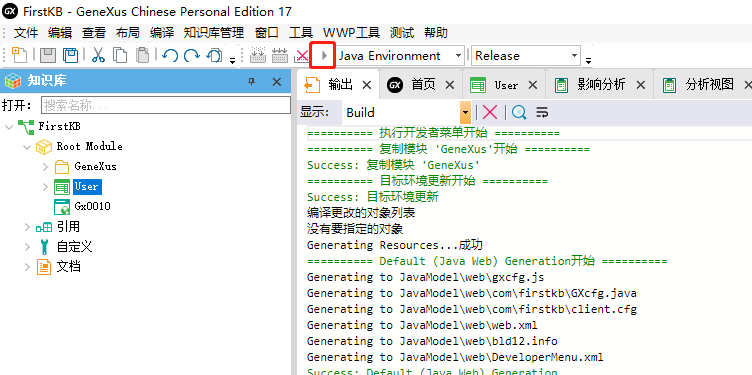Search the output with magnifier icon
The height and width of the screenshot is (375, 752).
519,113
